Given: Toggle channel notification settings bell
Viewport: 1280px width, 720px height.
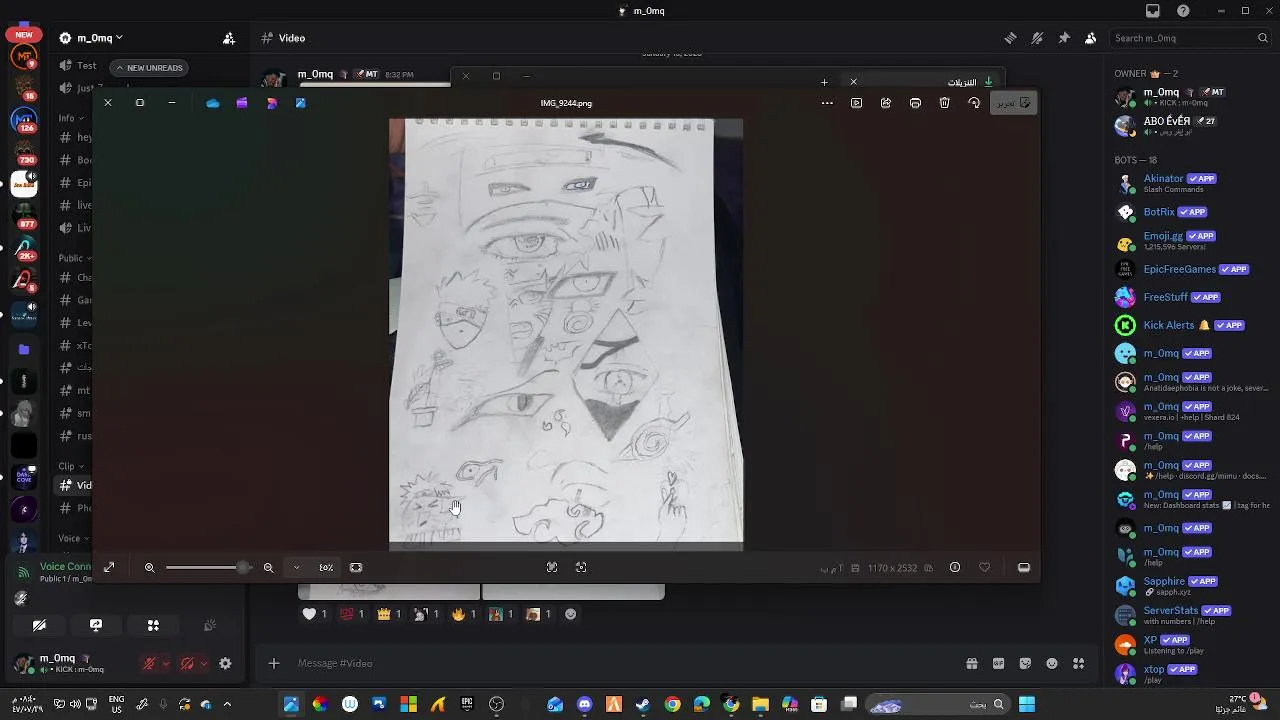Looking at the screenshot, I should pyautogui.click(x=1037, y=38).
